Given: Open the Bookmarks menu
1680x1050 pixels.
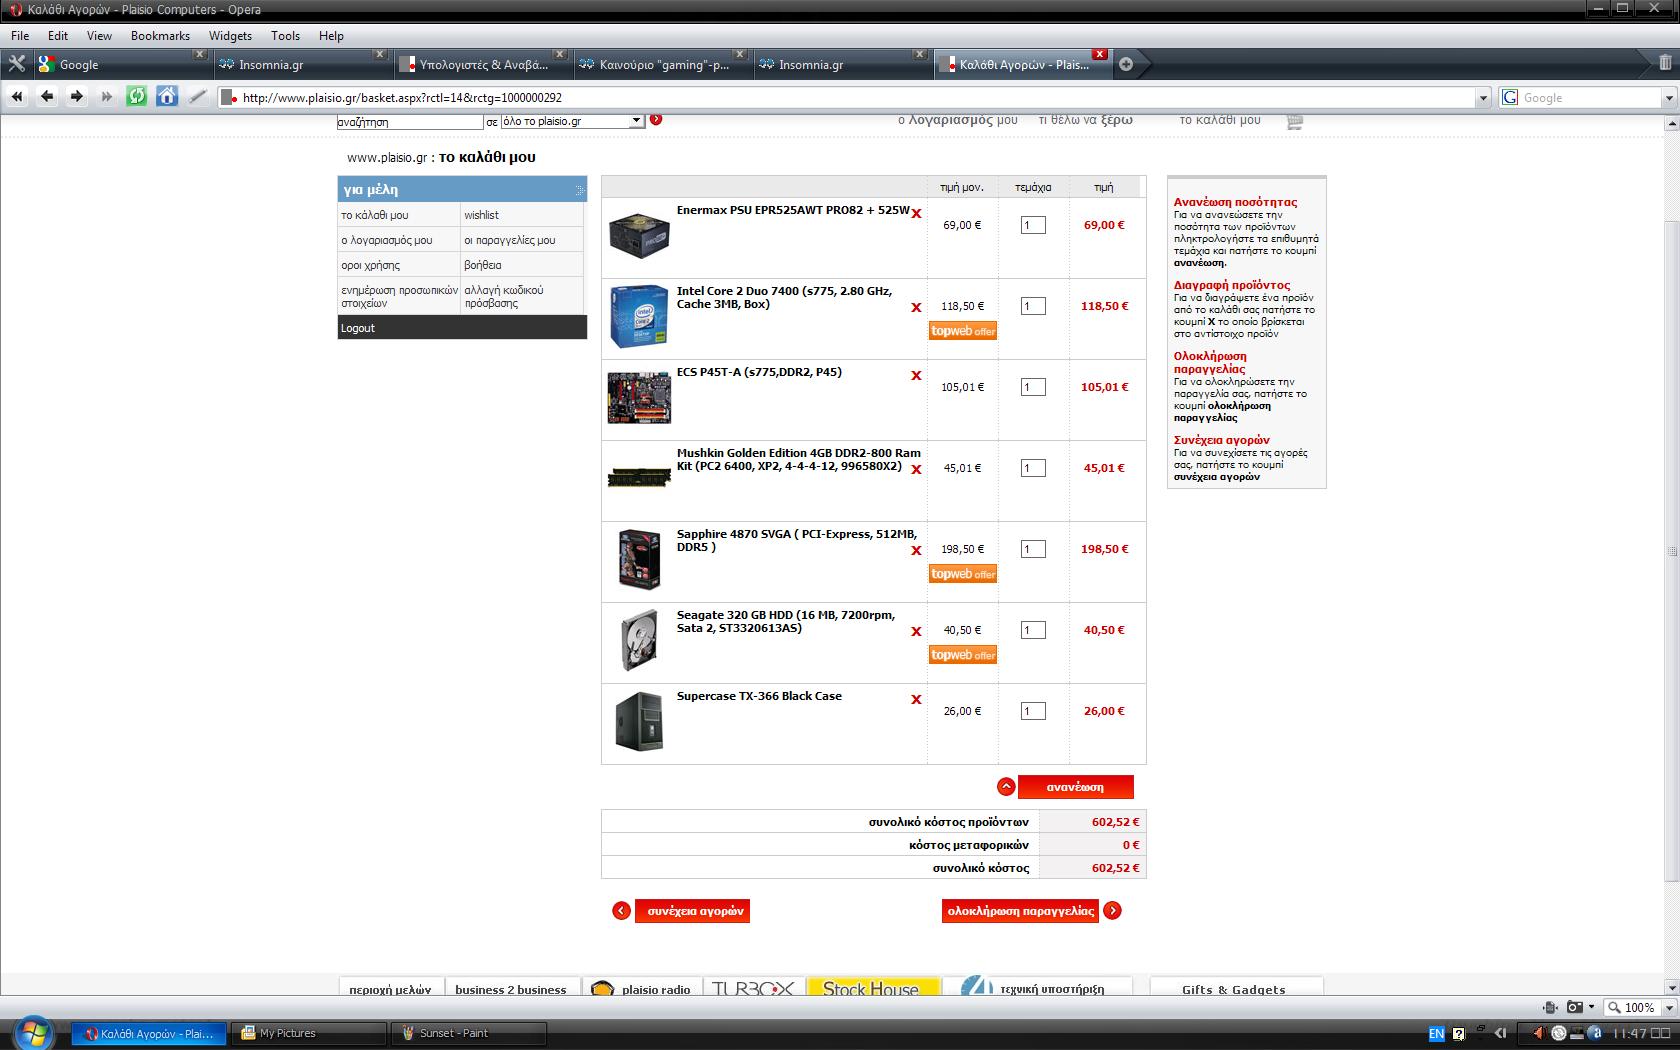Looking at the screenshot, I should [160, 35].
